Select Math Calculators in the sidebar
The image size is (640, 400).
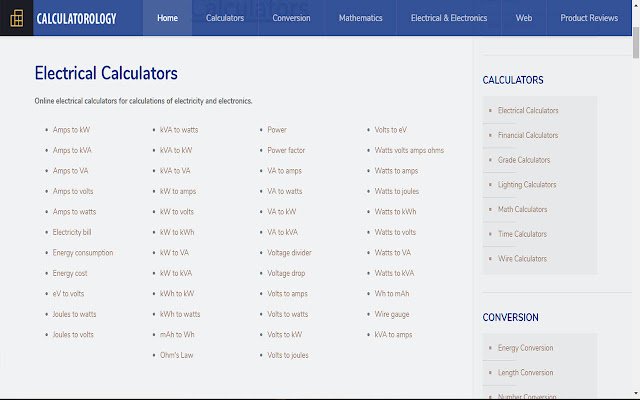click(x=522, y=209)
